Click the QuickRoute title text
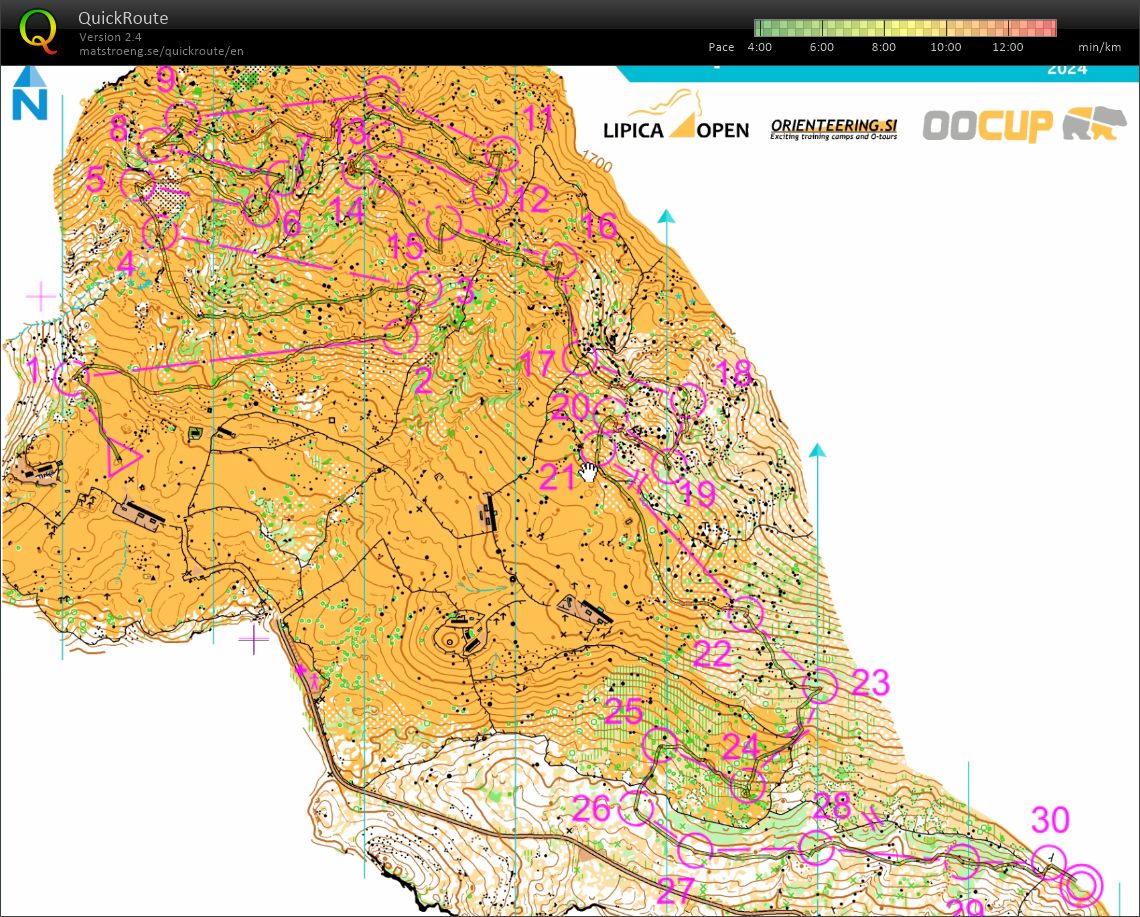The width and height of the screenshot is (1140, 917). (122, 17)
